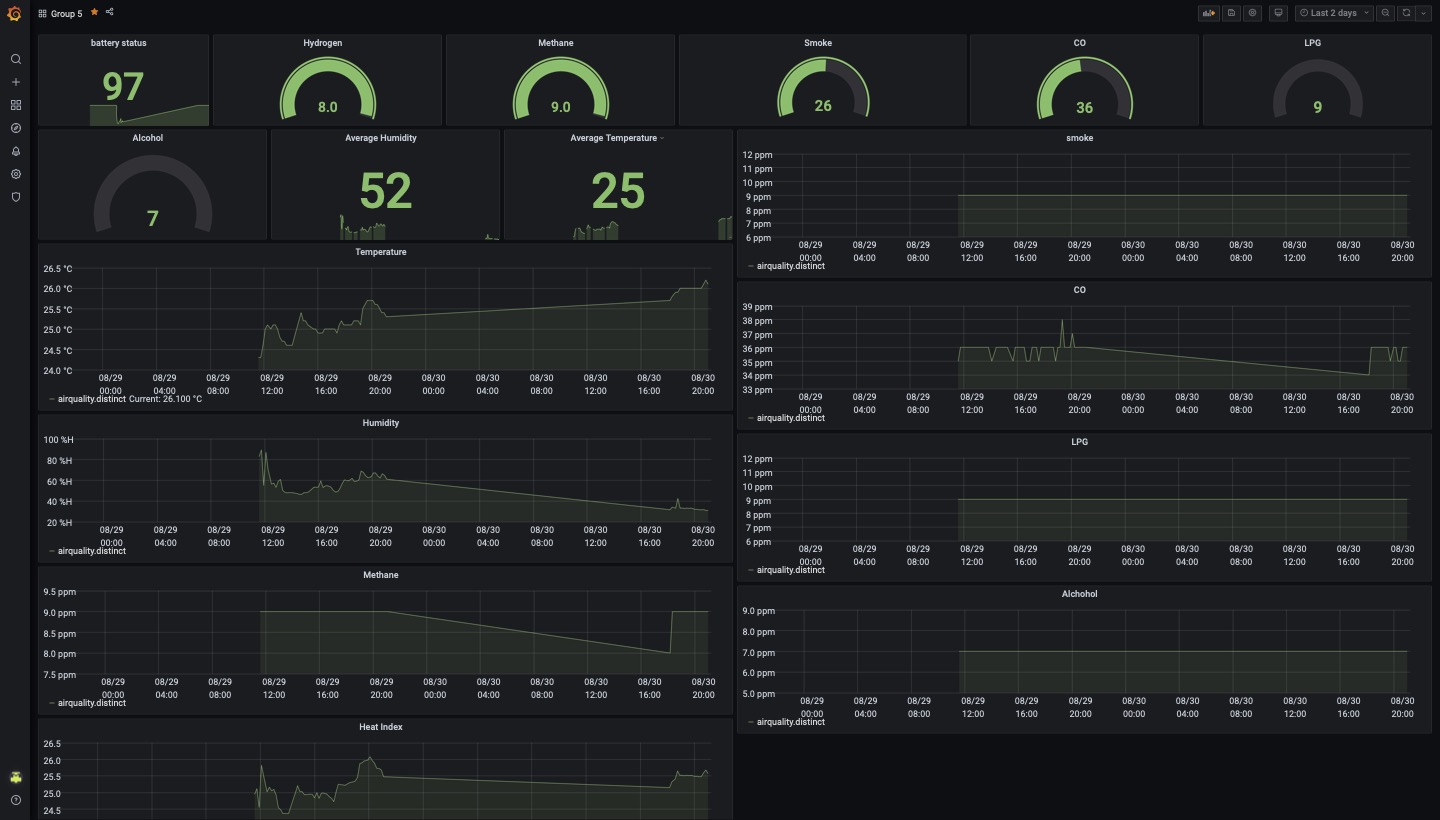1440x820 pixels.
Task: Open dashboard settings gear in top bar
Action: [x=1252, y=13]
